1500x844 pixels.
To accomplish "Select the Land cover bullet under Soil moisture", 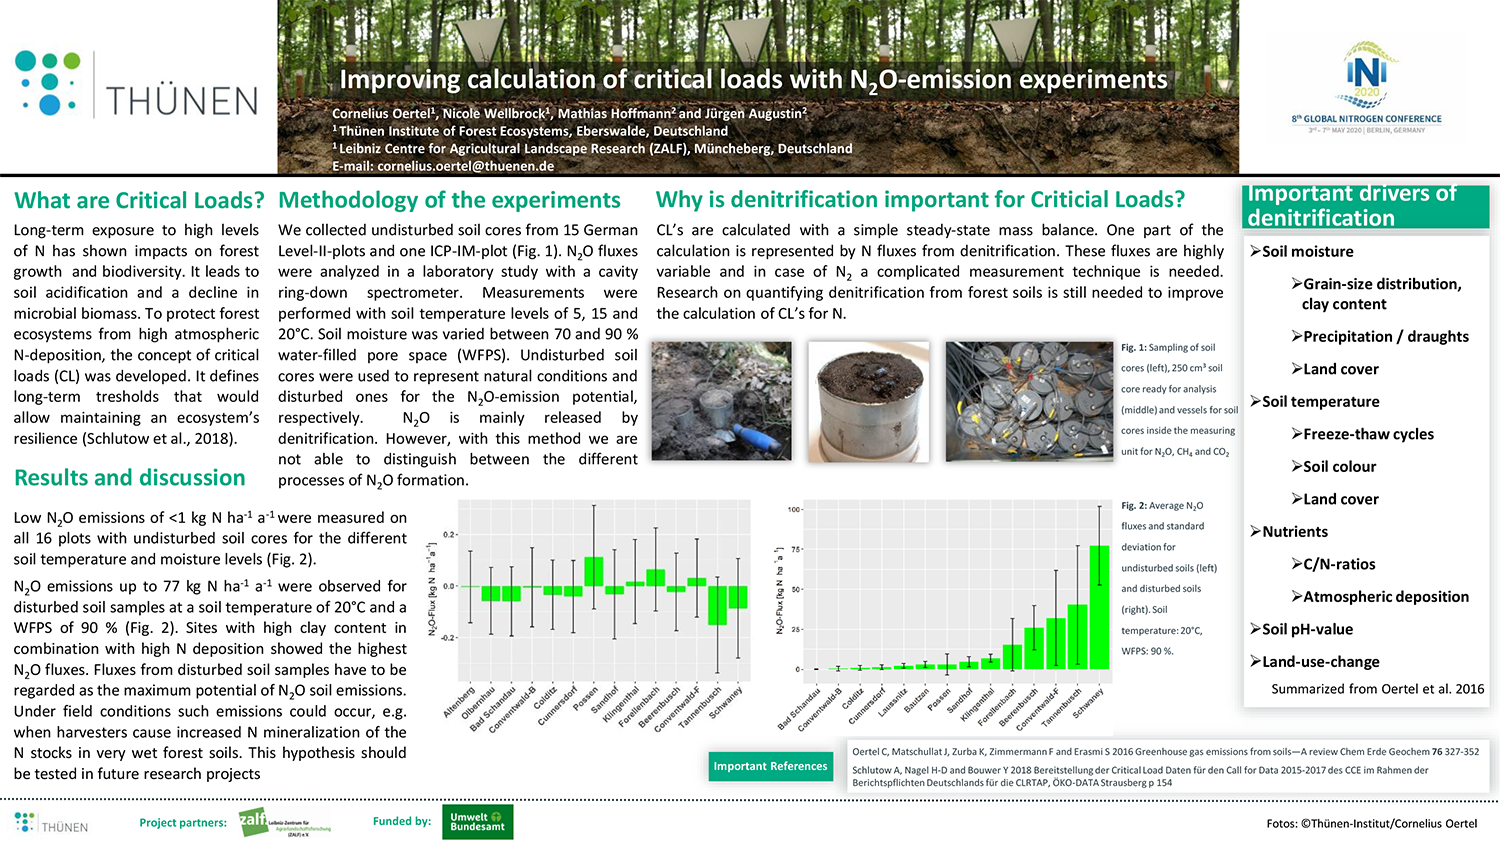I will [1335, 369].
